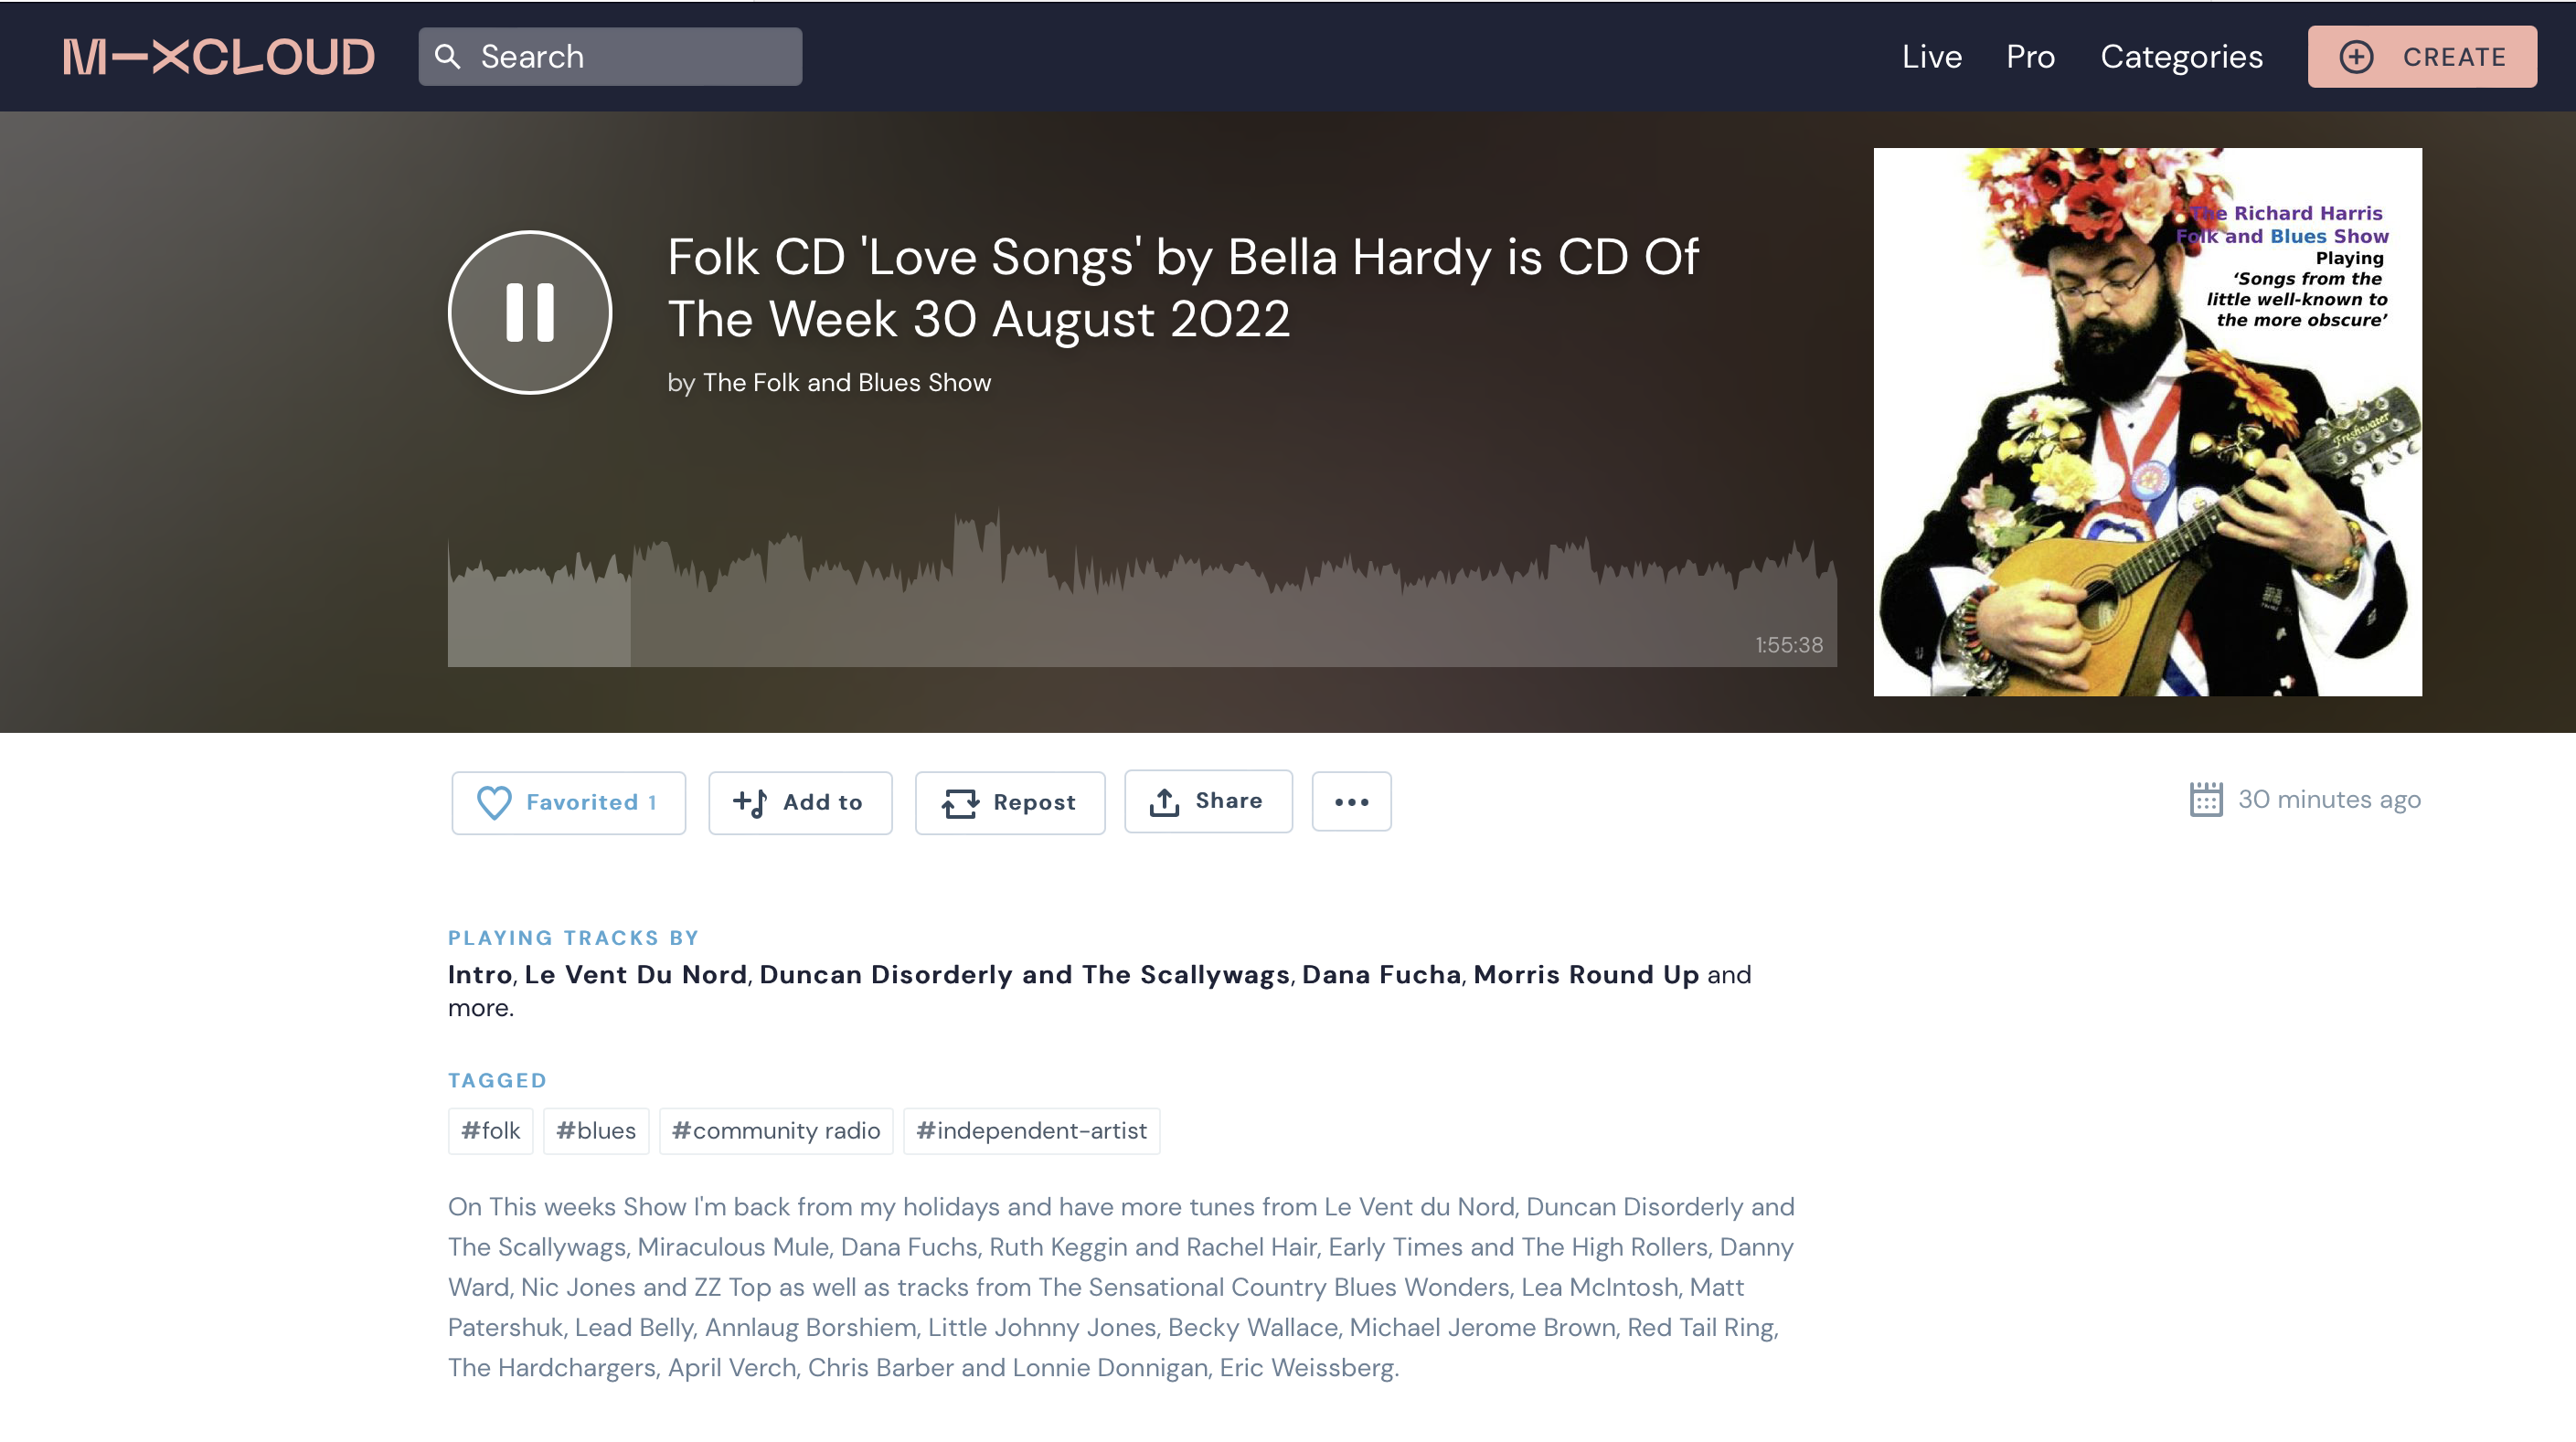This screenshot has height=1442, width=2576.
Task: Click the calendar icon beside upload time
Action: pyautogui.click(x=2205, y=799)
